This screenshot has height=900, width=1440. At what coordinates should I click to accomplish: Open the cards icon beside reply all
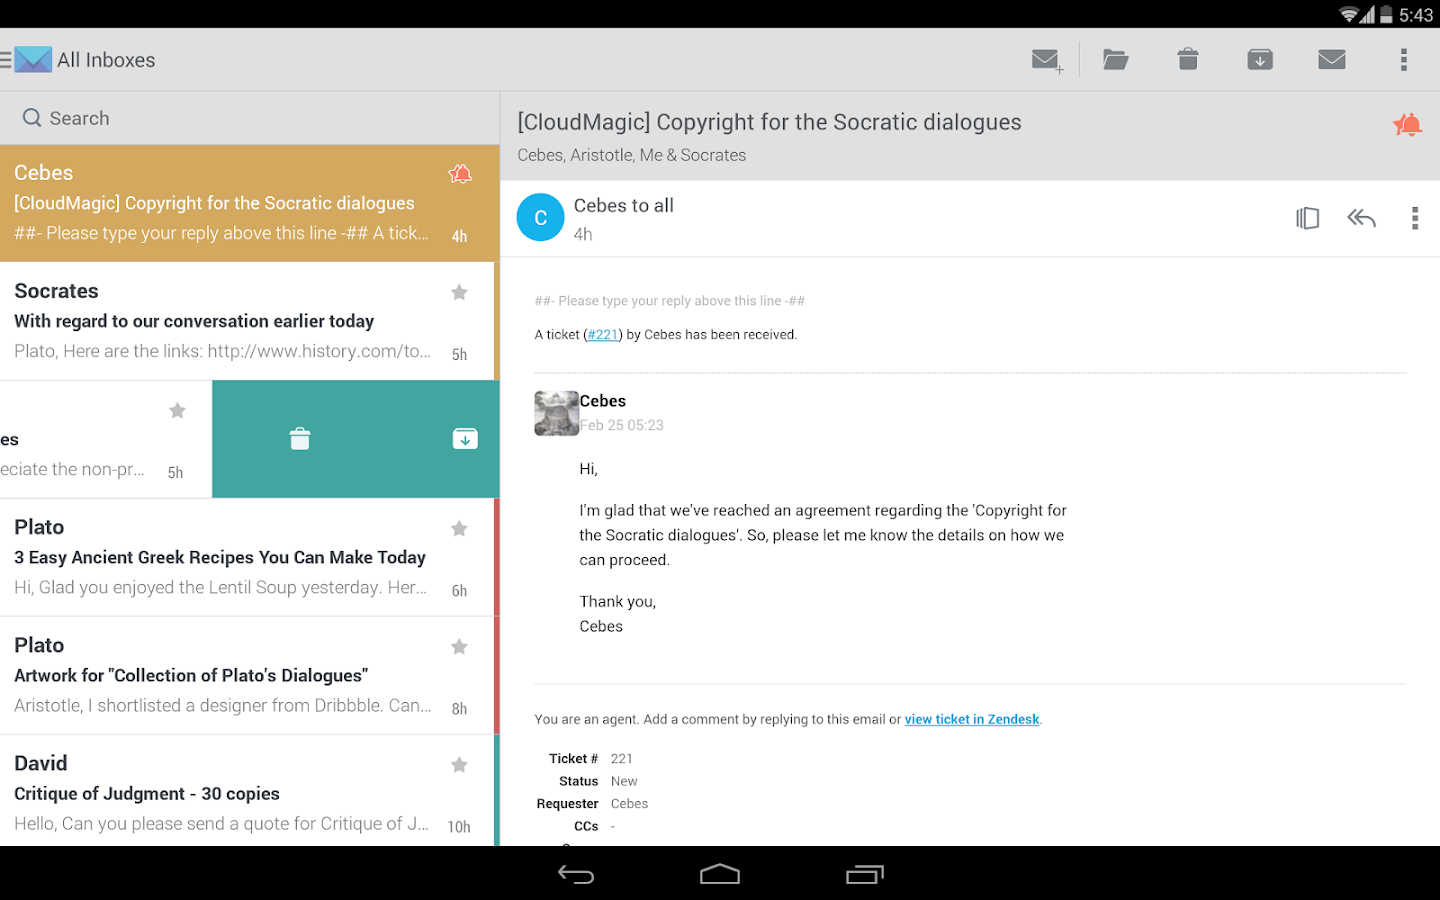(x=1308, y=218)
